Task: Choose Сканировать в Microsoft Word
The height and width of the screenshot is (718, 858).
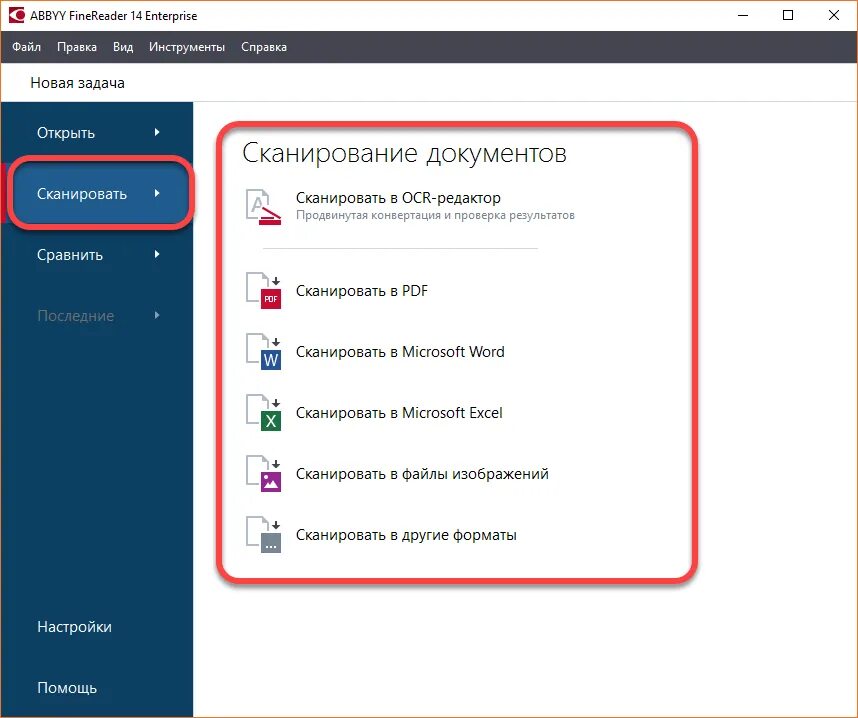Action: [400, 351]
